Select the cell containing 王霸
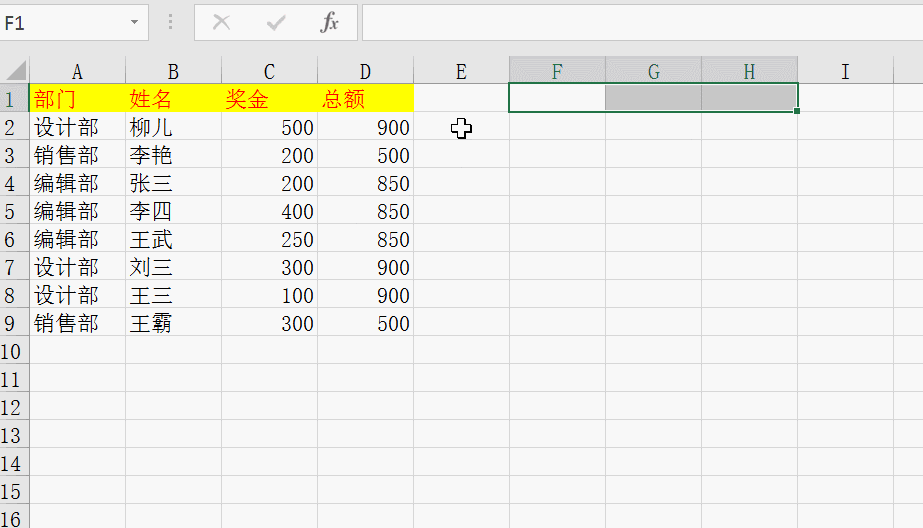This screenshot has height=528, width=923. click(173, 322)
